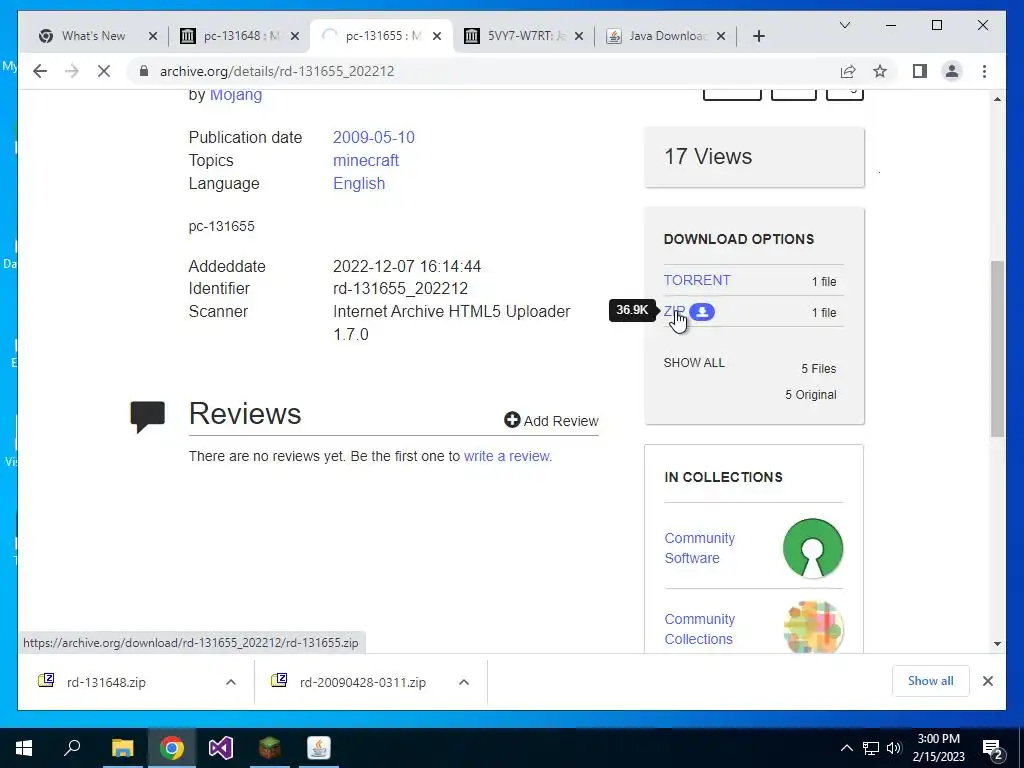Open Community Software collection link
The height and width of the screenshot is (768, 1024).
click(x=699, y=548)
